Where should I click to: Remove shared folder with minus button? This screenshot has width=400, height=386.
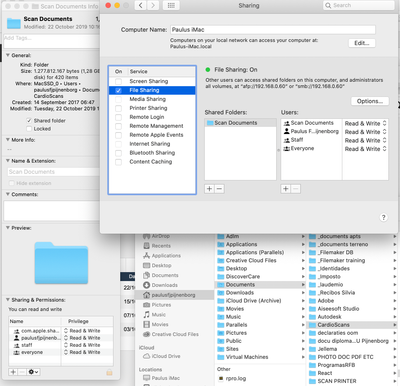tap(219, 189)
